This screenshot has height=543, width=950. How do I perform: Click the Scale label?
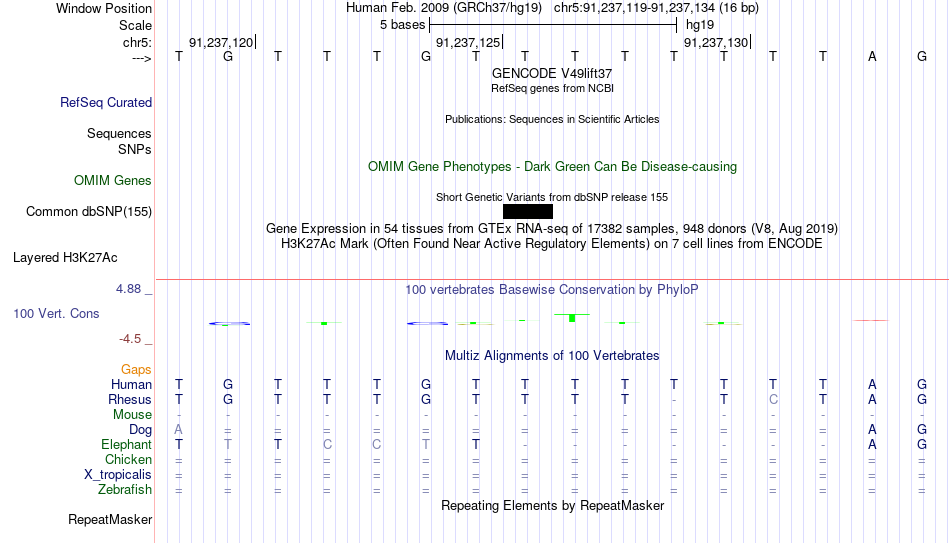click(136, 25)
